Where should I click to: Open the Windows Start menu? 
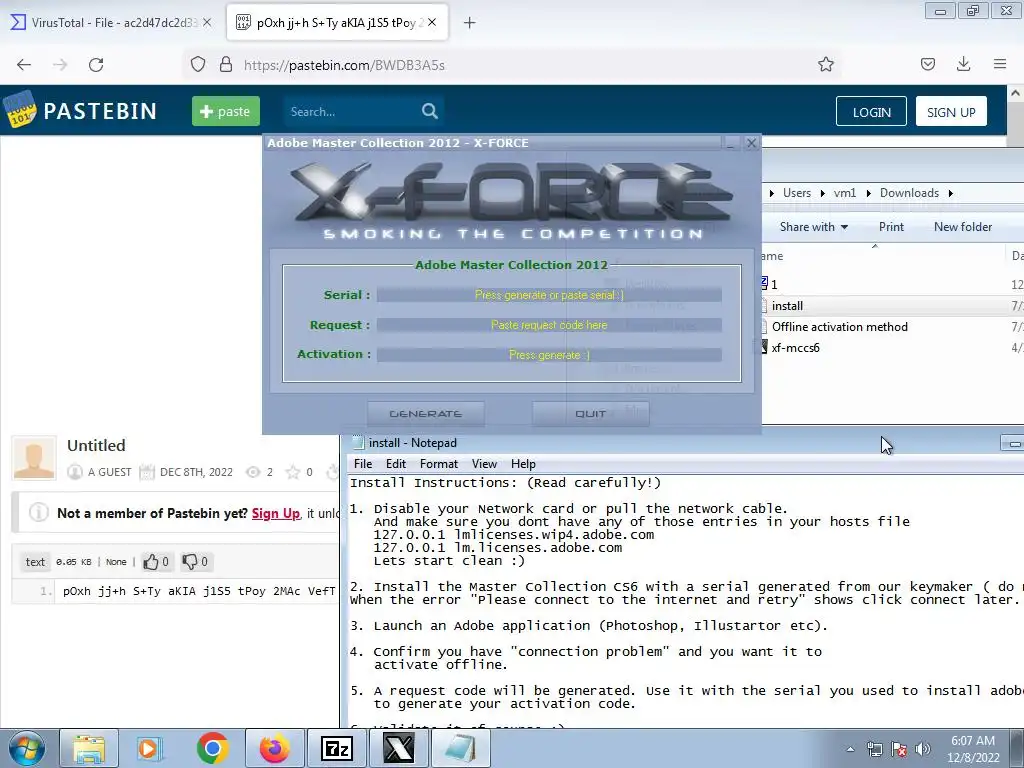[x=25, y=748]
